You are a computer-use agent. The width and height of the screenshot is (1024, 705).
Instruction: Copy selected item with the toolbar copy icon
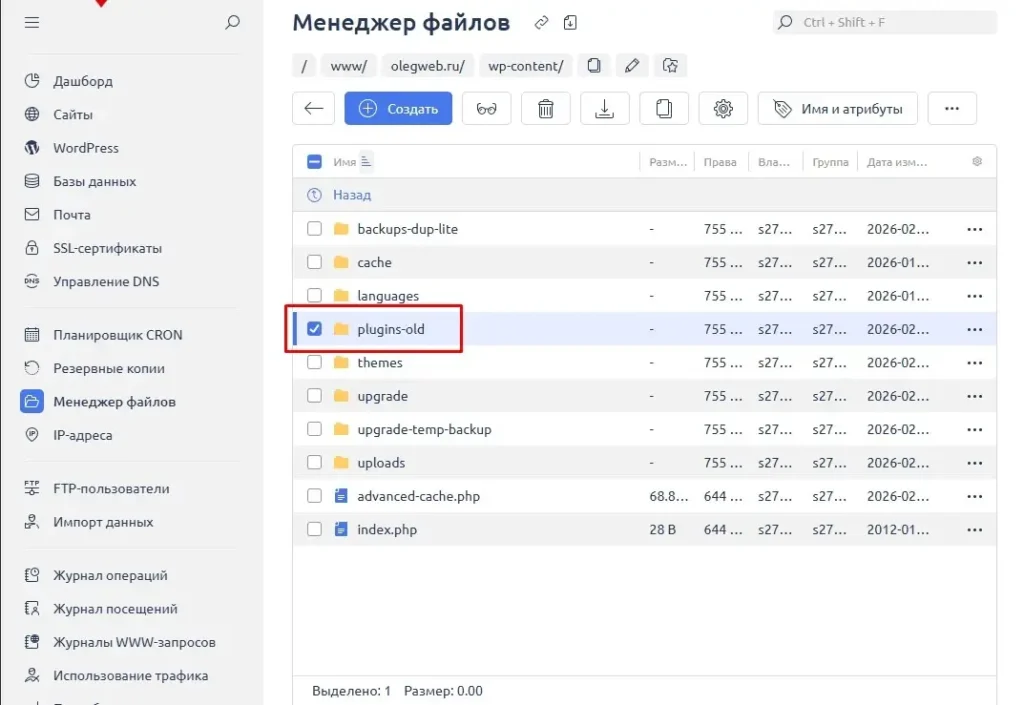coord(664,108)
